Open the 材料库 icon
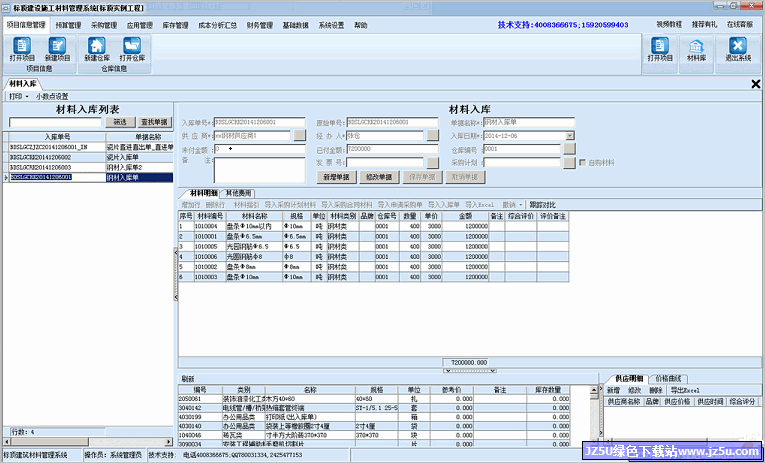The image size is (765, 463). [x=696, y=46]
